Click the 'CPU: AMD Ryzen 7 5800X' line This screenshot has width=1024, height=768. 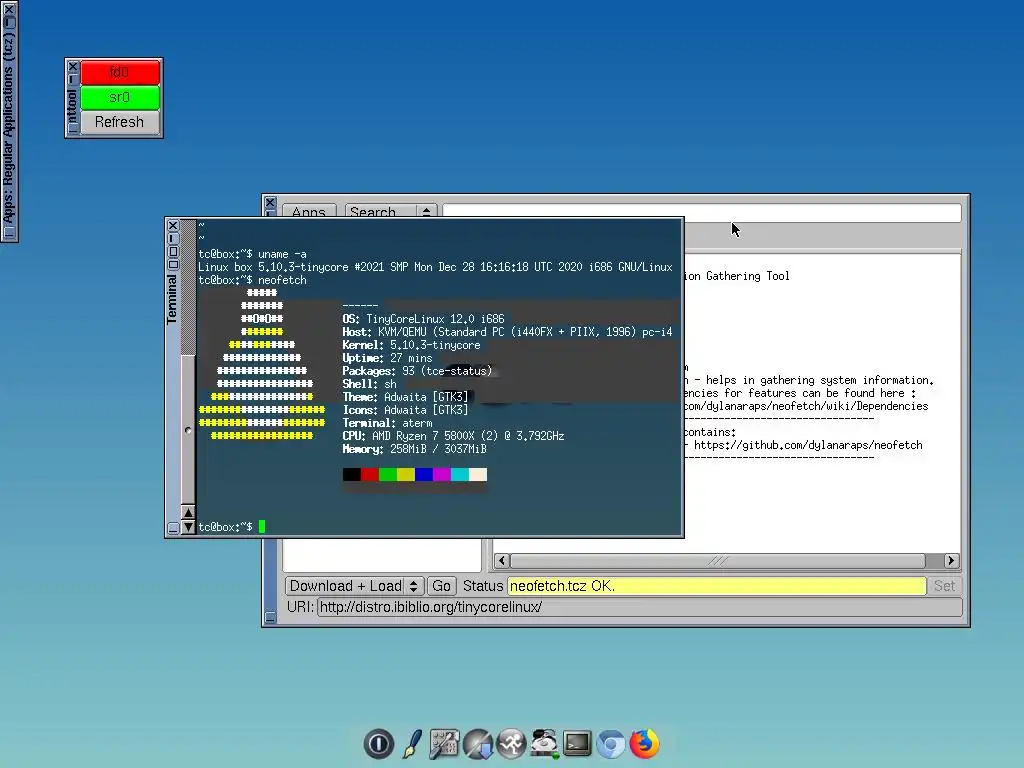453,436
